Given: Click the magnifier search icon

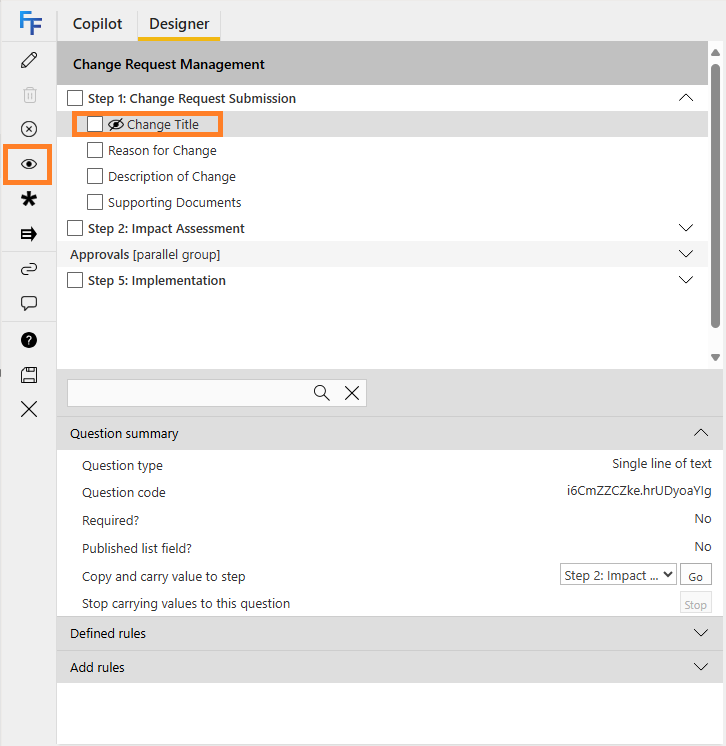Looking at the screenshot, I should point(322,393).
